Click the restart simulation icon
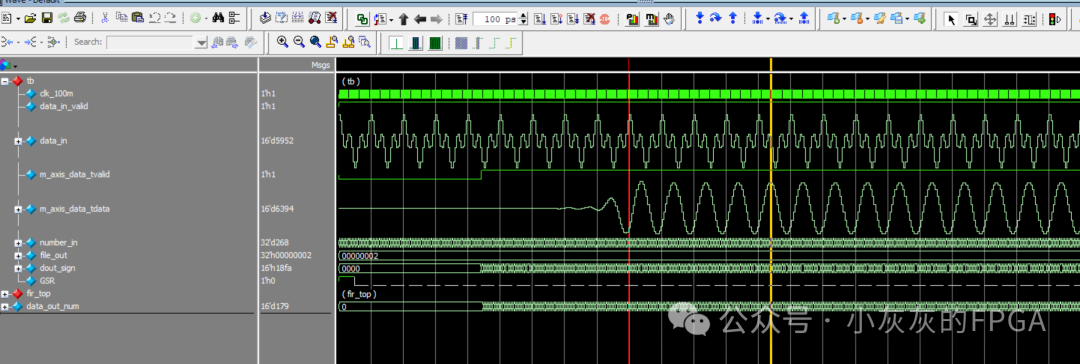The image size is (1080, 364). 460,19
